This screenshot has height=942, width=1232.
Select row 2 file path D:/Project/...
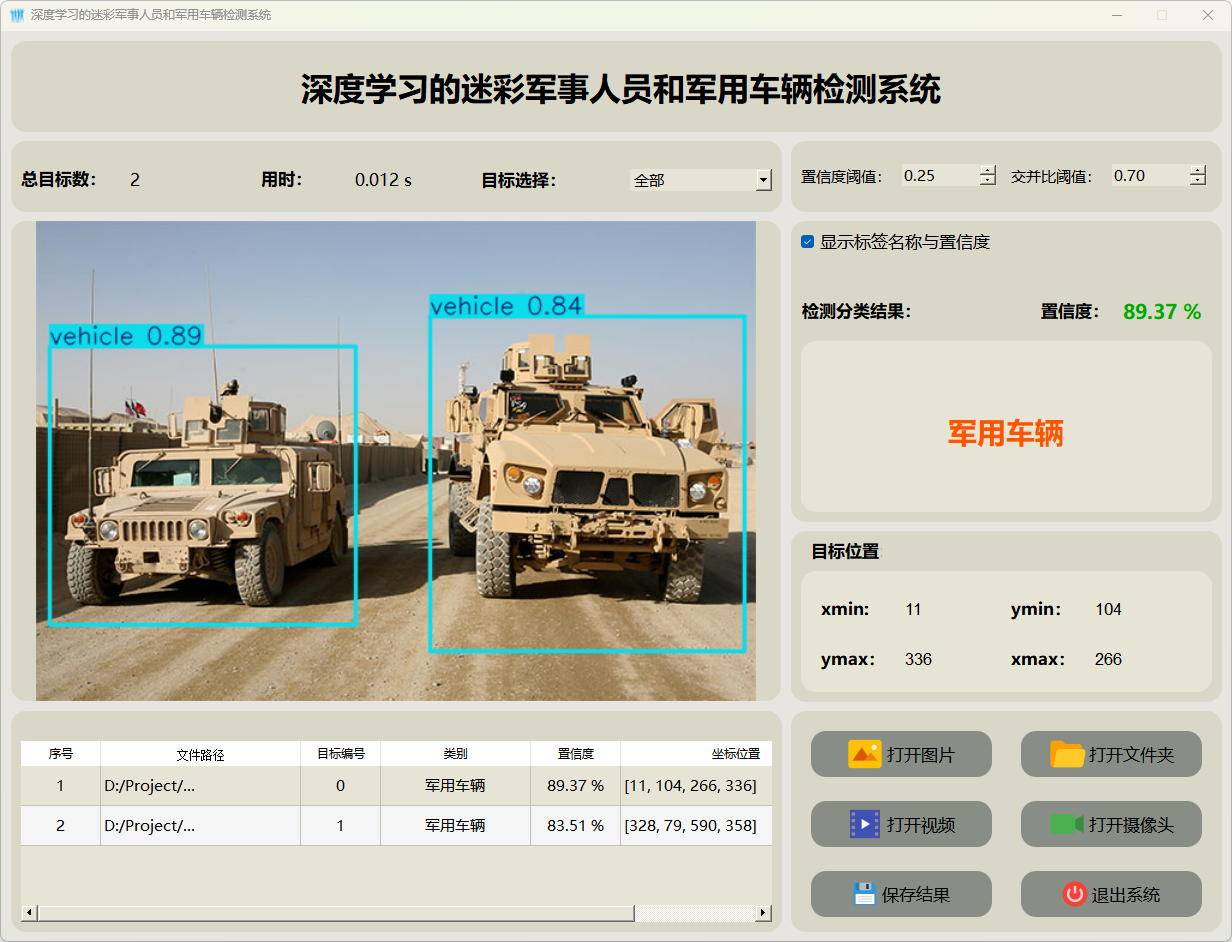coord(200,826)
